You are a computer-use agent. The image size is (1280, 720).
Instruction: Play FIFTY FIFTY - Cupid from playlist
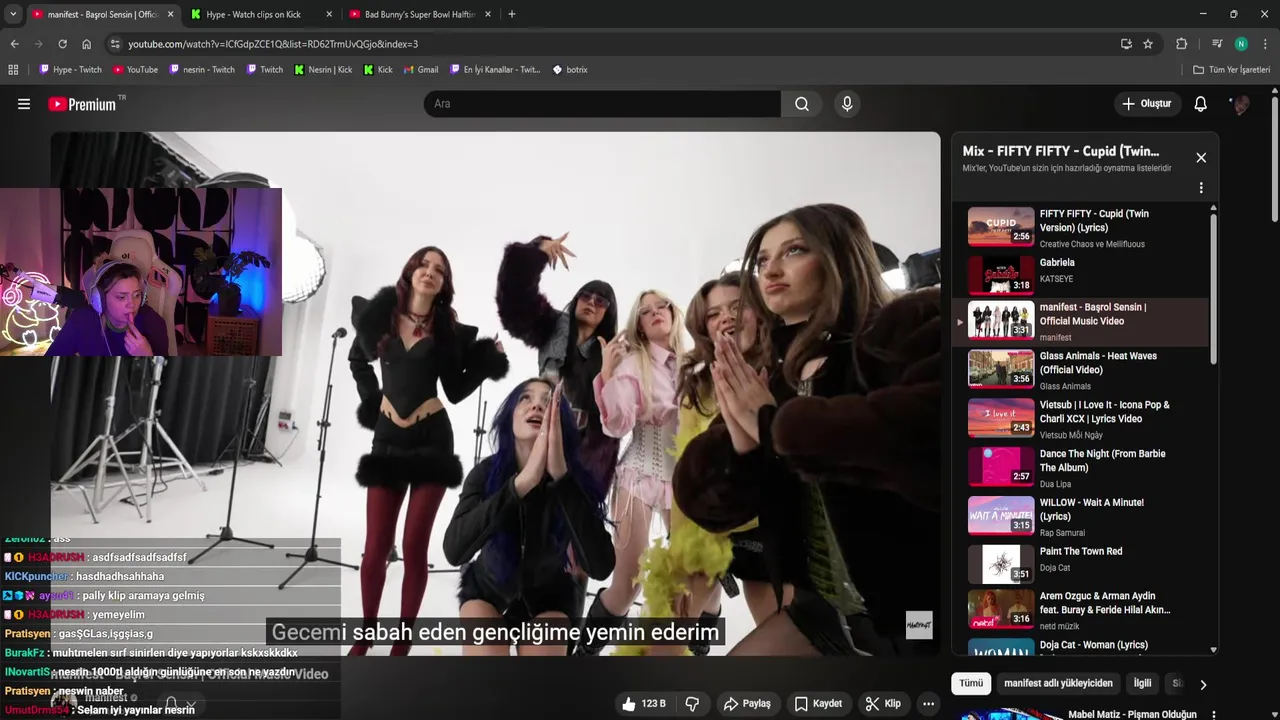pos(1082,227)
